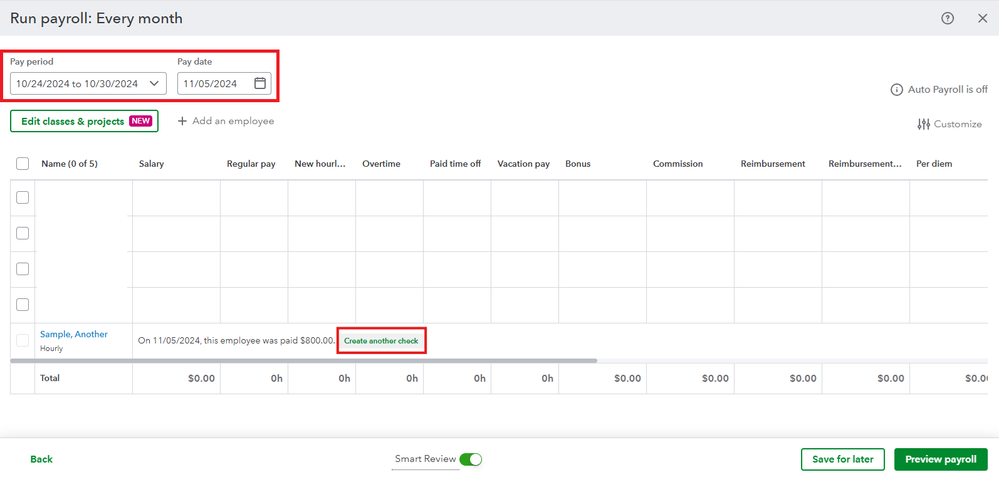The image size is (999, 477).
Task: Click the horizontal table scrollbar
Action: tap(304, 360)
